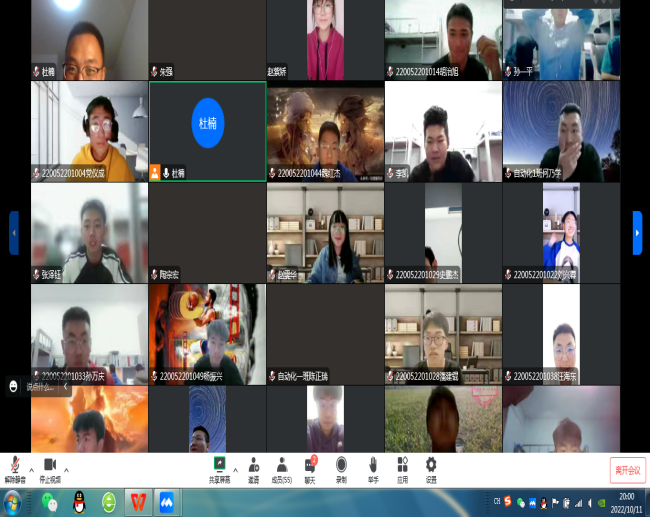The width and height of the screenshot is (650, 517).
Task: Open the apps panel
Action: click(402, 466)
